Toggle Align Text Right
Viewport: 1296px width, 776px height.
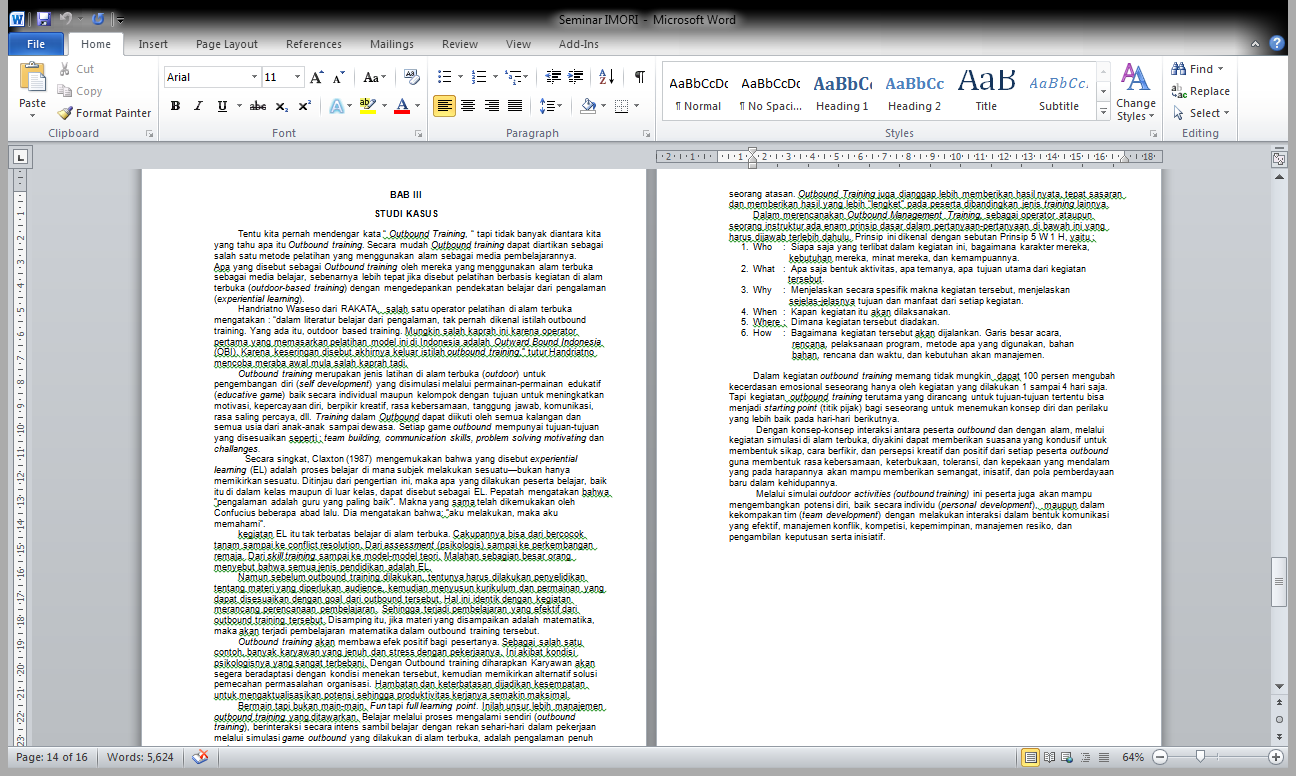tap(492, 106)
